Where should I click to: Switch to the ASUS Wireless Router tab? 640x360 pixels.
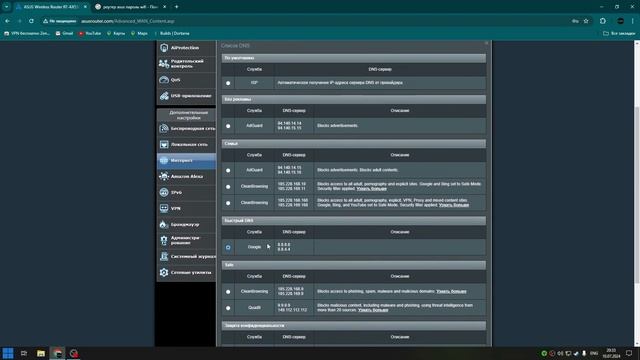pyautogui.click(x=51, y=7)
